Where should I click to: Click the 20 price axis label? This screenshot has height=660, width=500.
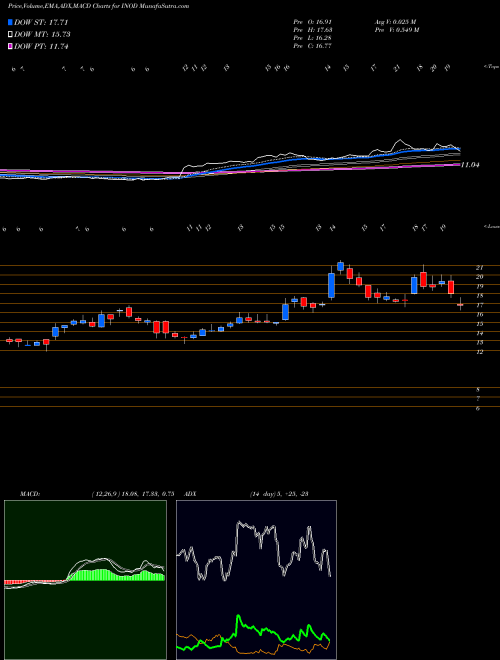pos(479,277)
